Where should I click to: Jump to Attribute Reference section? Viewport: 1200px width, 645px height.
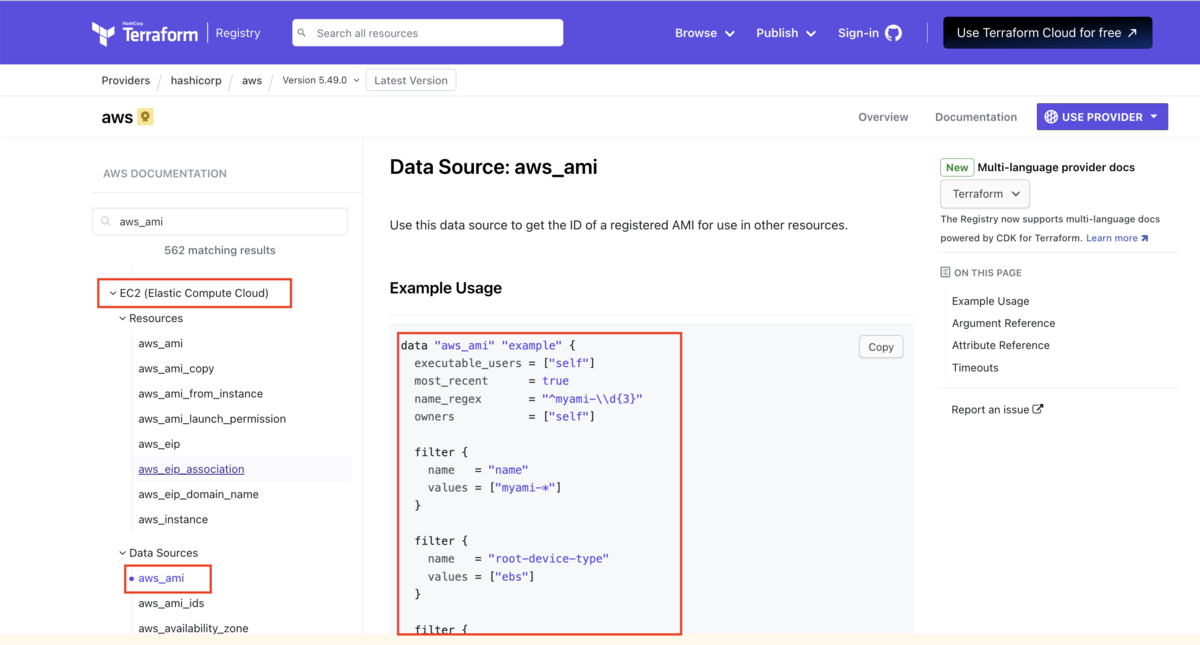click(x=1001, y=345)
